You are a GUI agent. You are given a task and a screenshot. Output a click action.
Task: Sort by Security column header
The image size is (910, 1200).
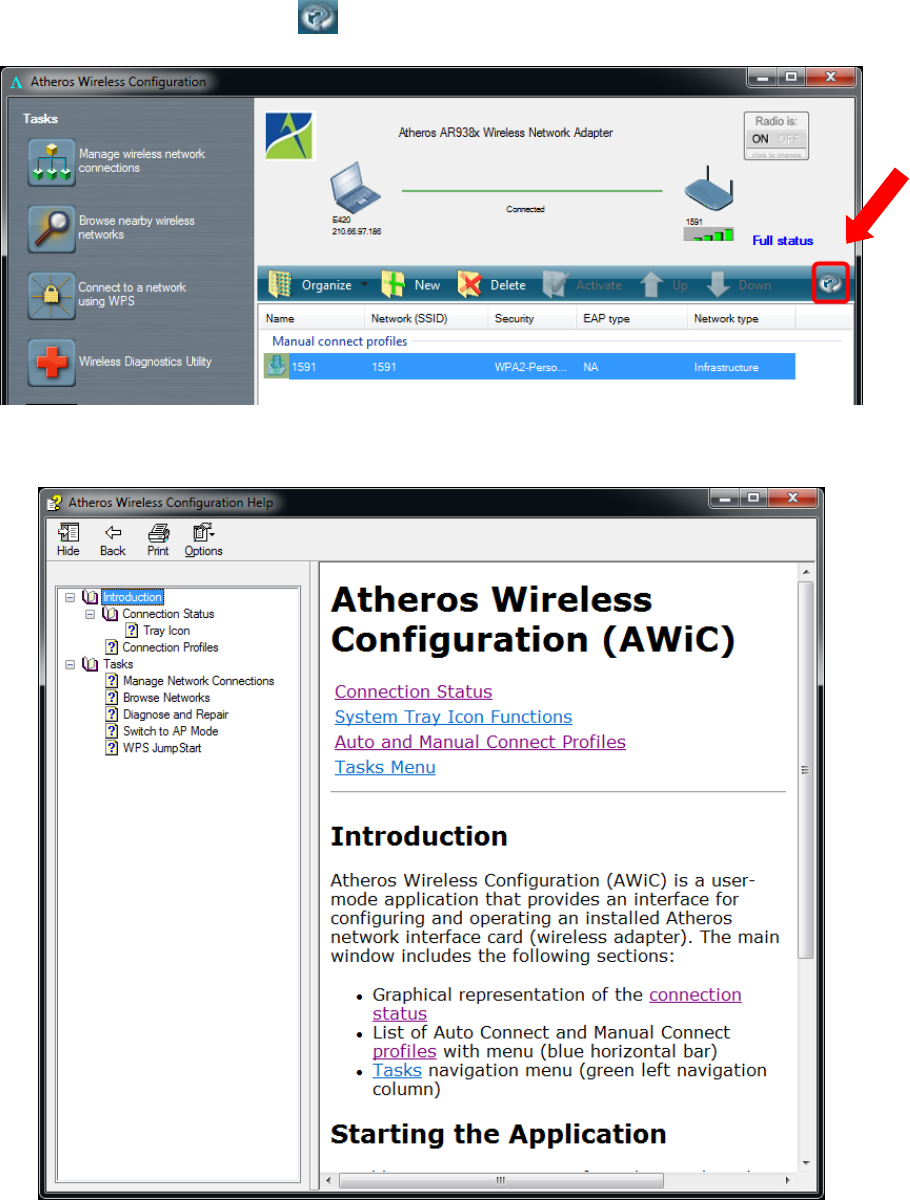(531, 319)
